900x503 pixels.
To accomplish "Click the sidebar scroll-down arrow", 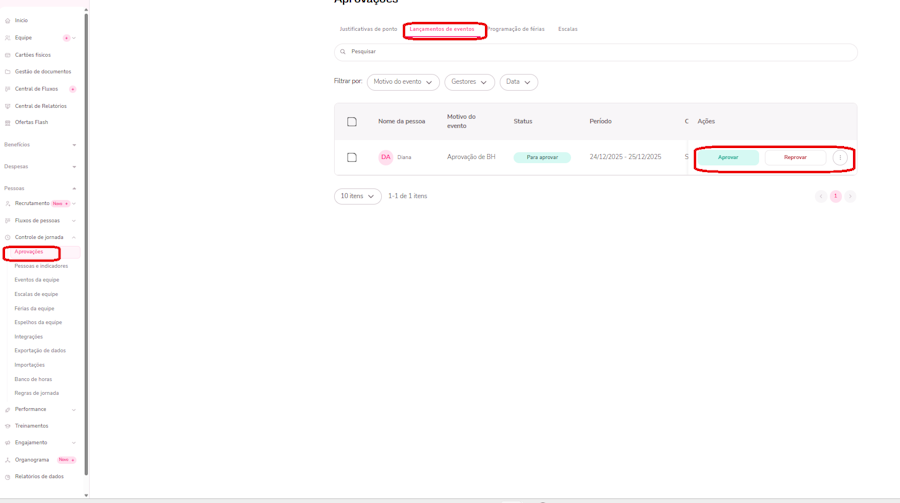I will point(86,495).
